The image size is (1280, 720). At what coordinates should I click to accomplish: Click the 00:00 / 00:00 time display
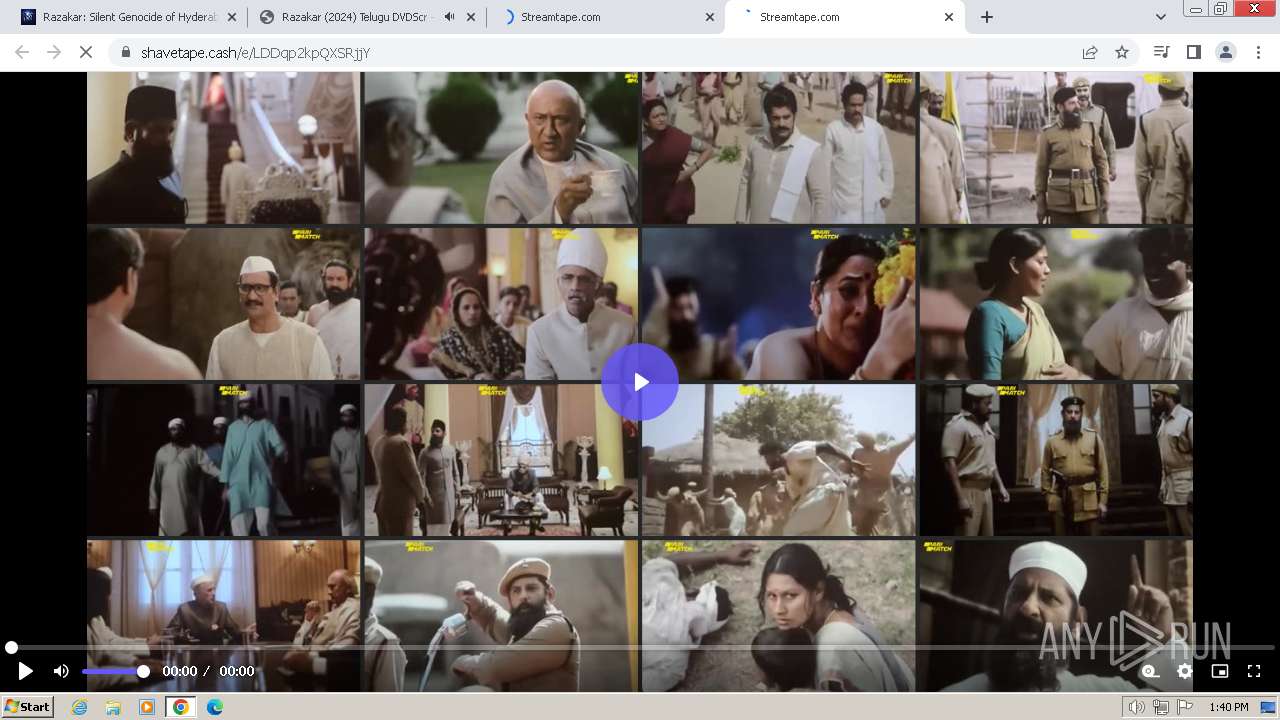[x=208, y=671]
